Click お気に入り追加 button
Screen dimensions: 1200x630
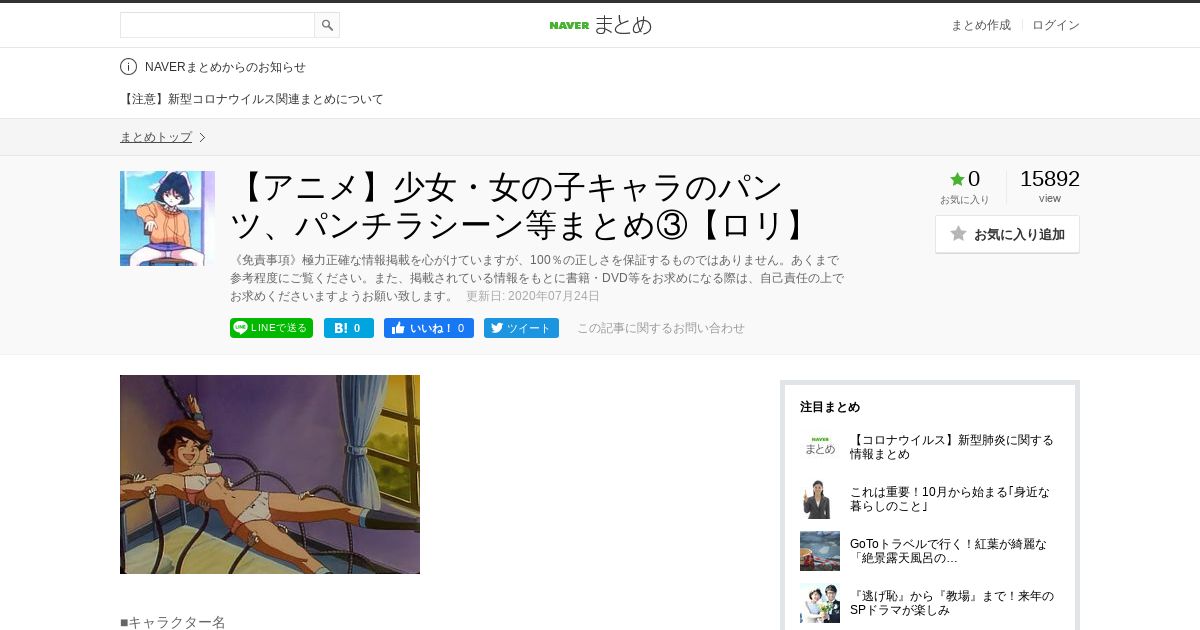1007,234
